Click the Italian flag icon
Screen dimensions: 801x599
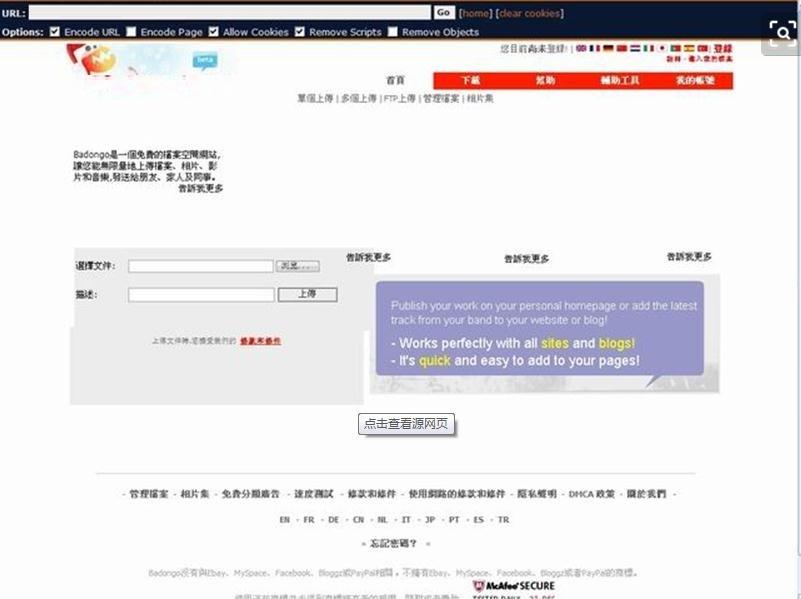[649, 48]
